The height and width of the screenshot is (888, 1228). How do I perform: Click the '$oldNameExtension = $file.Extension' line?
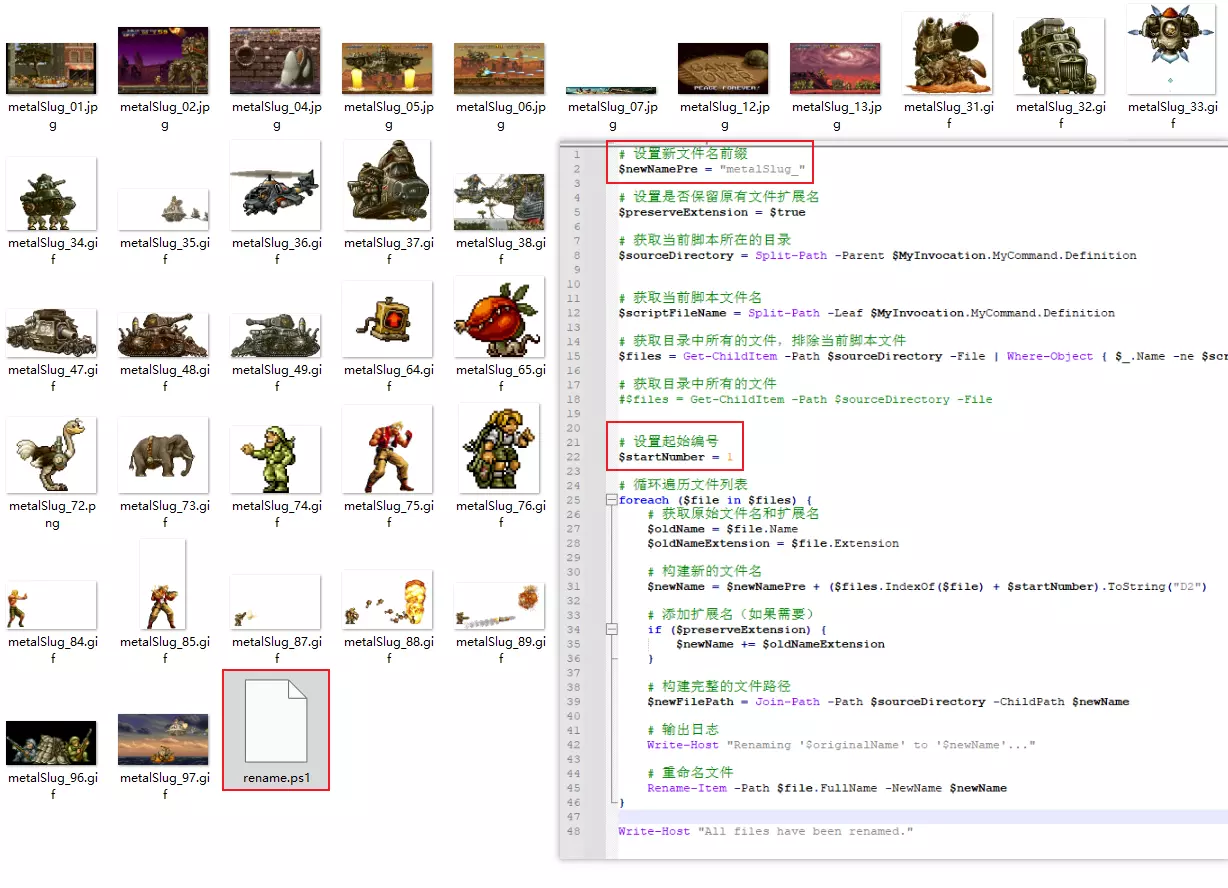click(772, 543)
